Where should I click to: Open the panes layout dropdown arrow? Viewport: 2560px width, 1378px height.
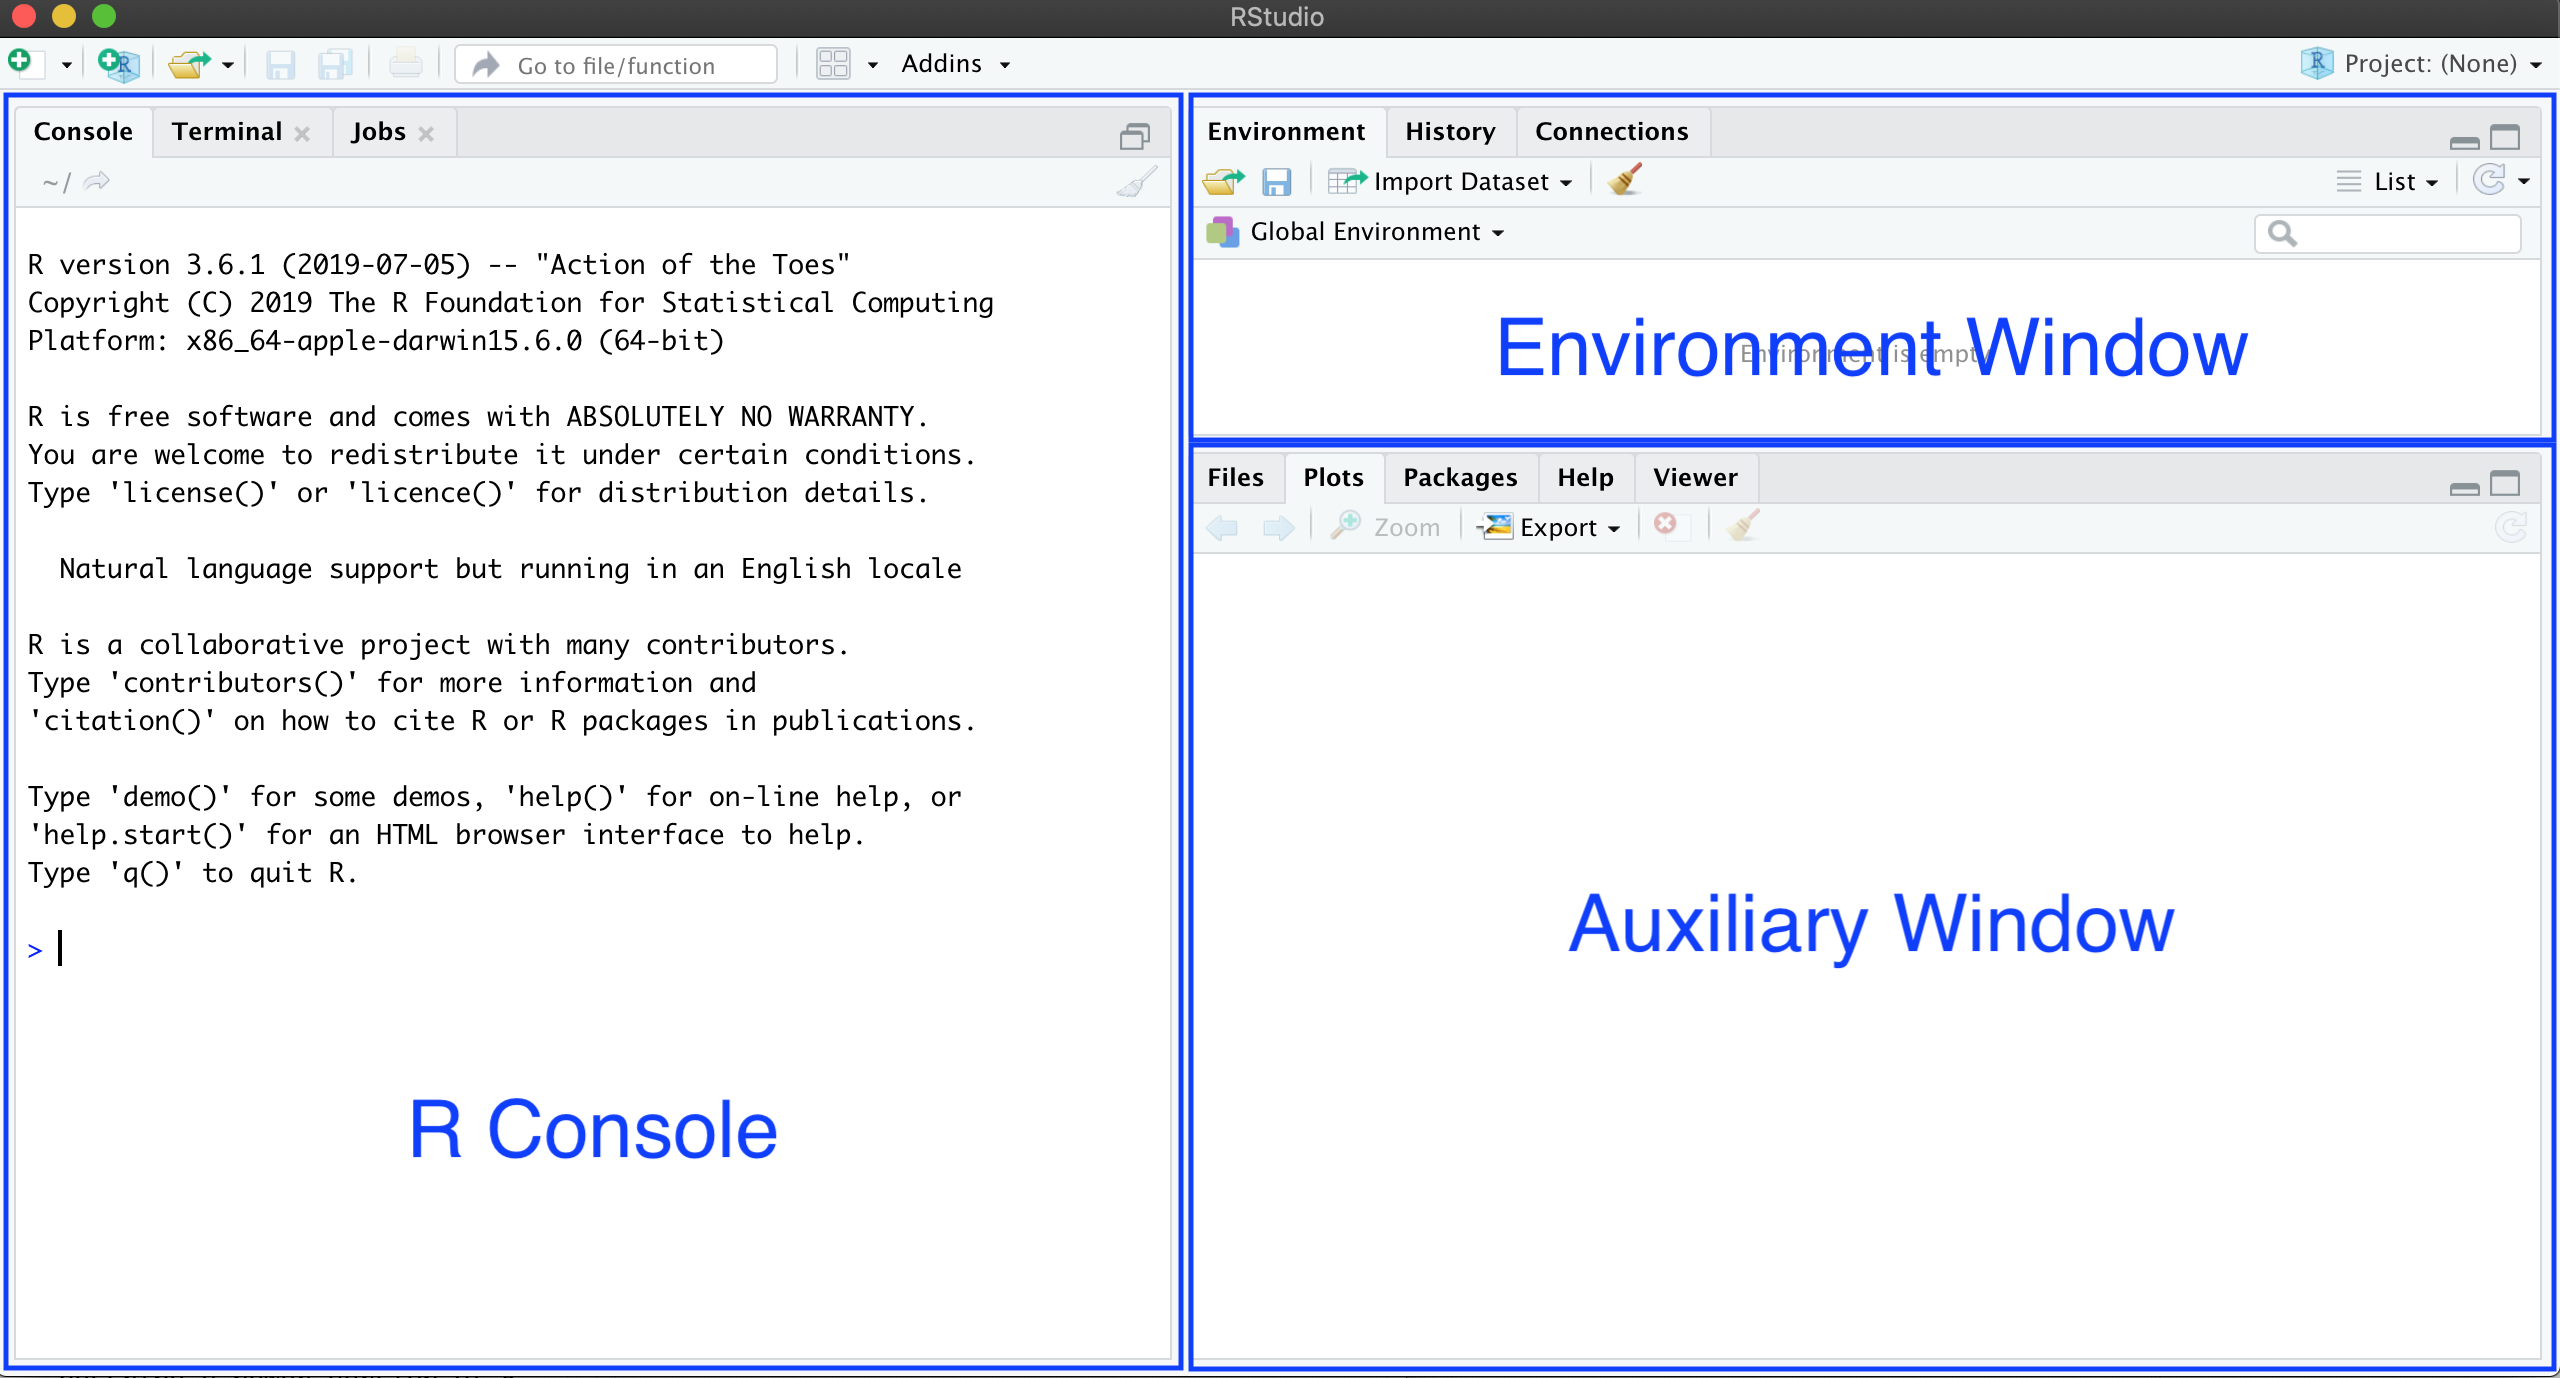point(873,65)
